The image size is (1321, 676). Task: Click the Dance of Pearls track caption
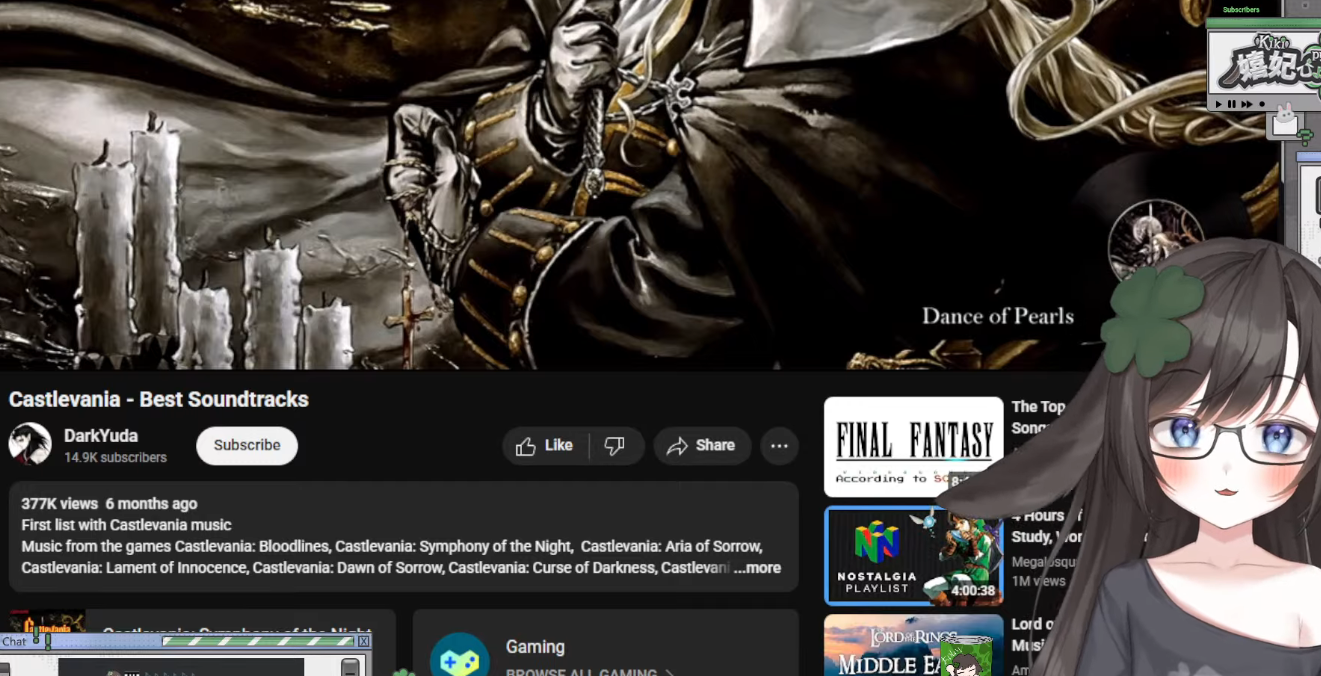tap(998, 316)
